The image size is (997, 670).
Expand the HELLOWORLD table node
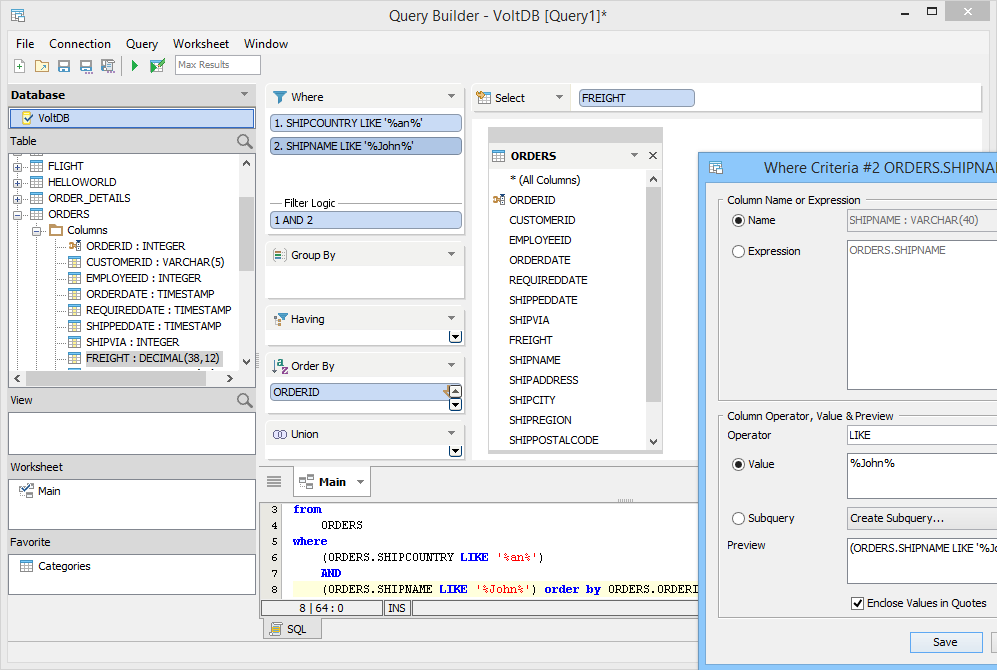click(17, 182)
